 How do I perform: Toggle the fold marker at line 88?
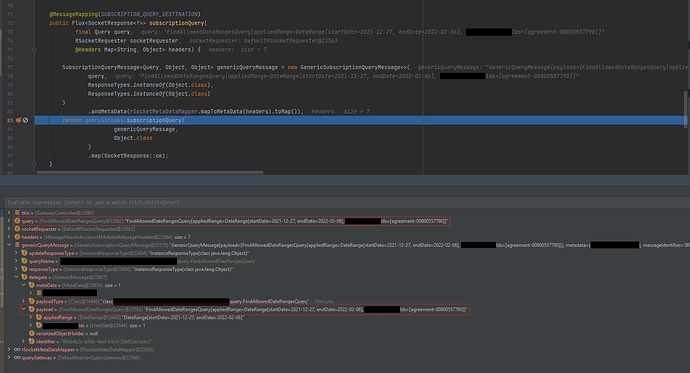coord(34,165)
